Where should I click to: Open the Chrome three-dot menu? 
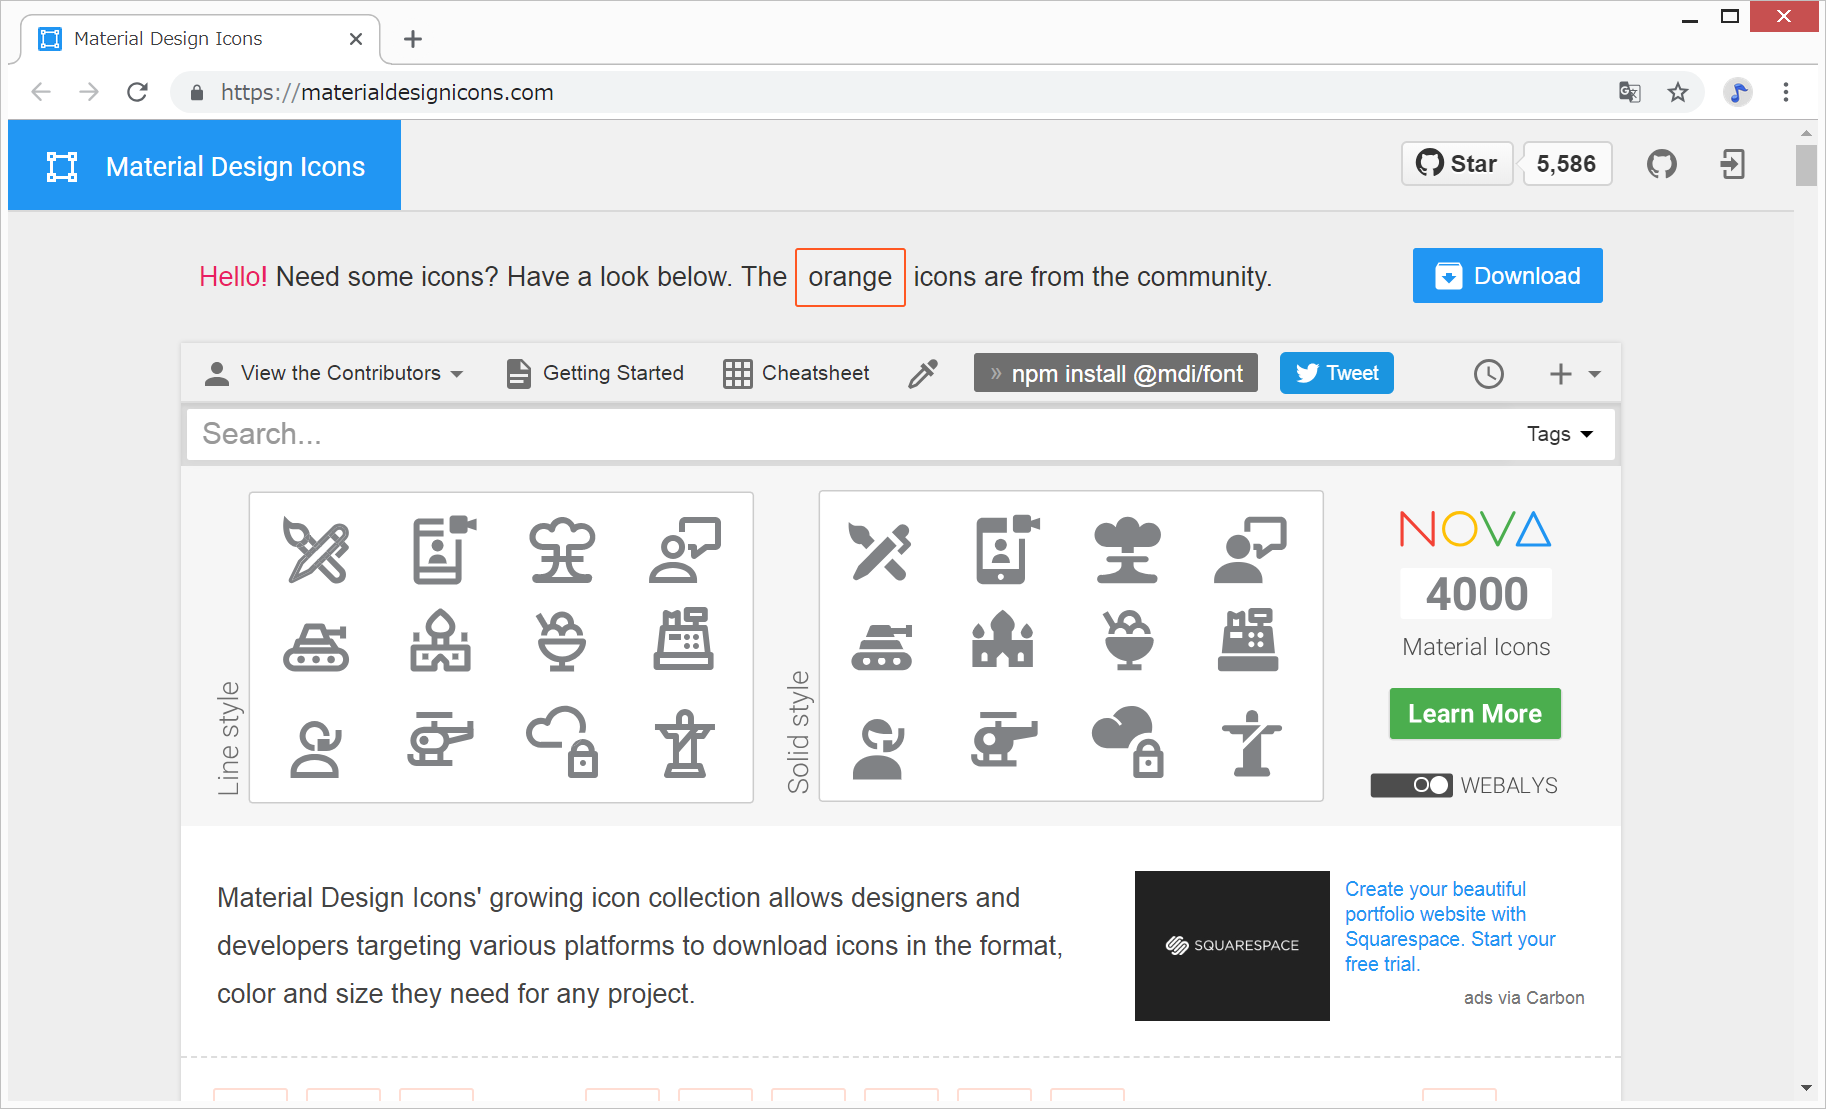coord(1785,92)
